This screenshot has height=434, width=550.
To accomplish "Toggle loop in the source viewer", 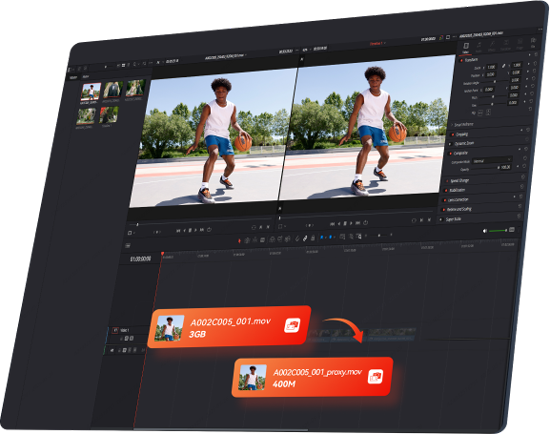I will tap(209, 229).
